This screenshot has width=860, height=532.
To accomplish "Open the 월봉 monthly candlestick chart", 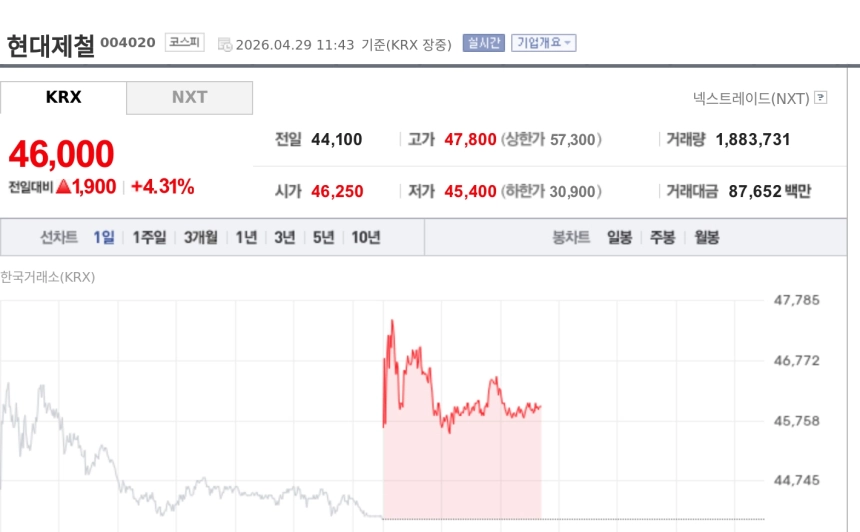I will tap(707, 237).
